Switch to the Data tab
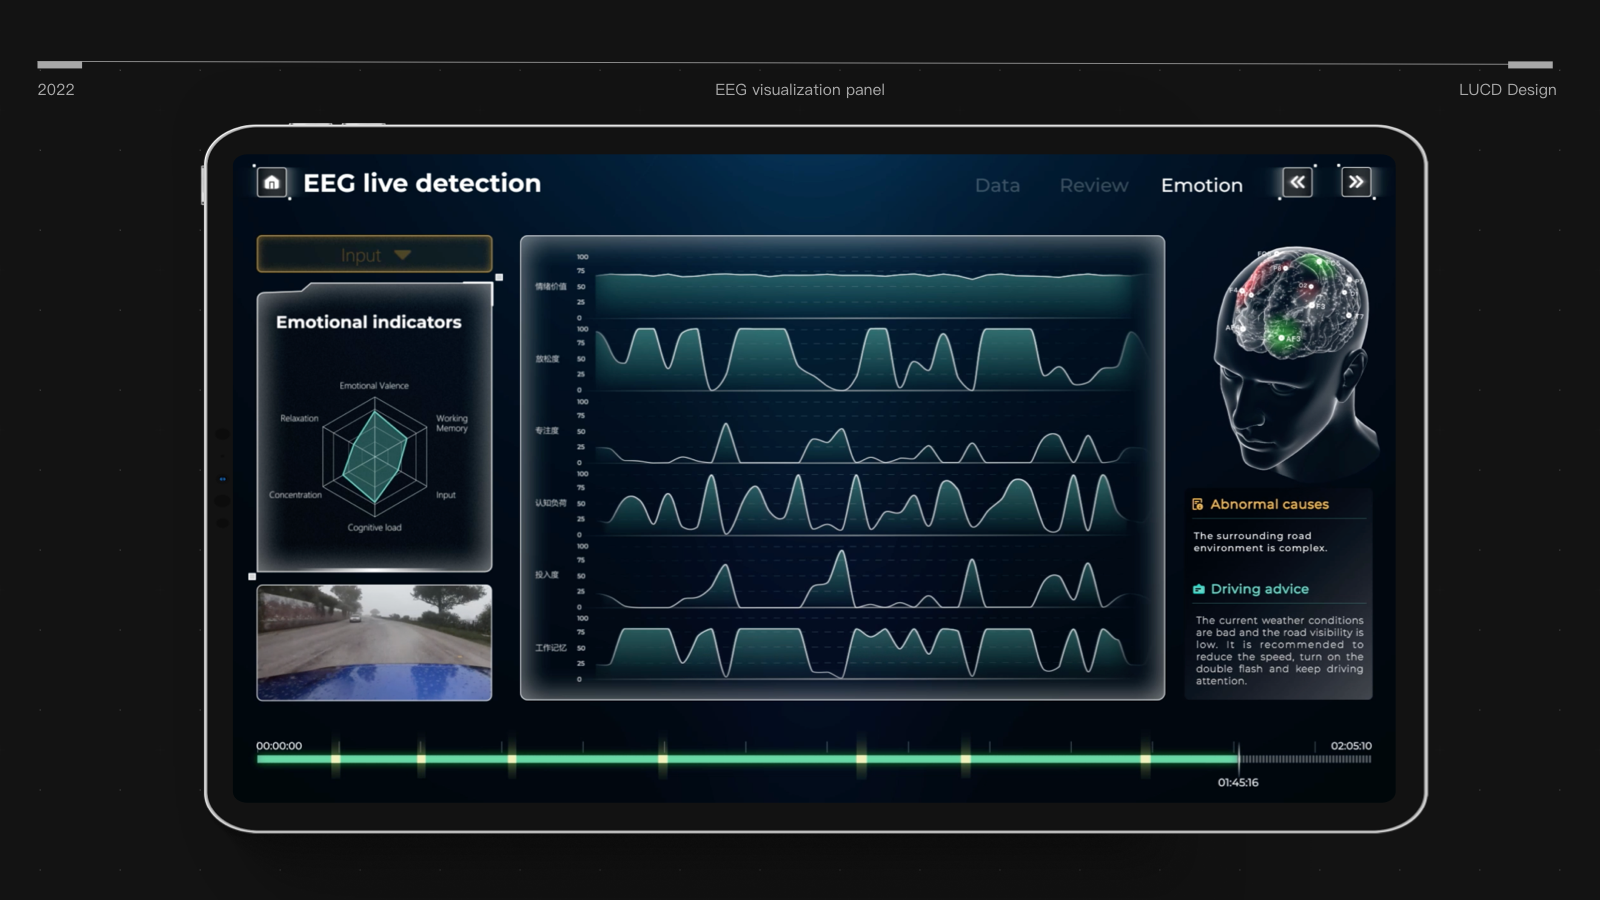Screen dimensions: 1600x900 pyautogui.click(x=998, y=185)
